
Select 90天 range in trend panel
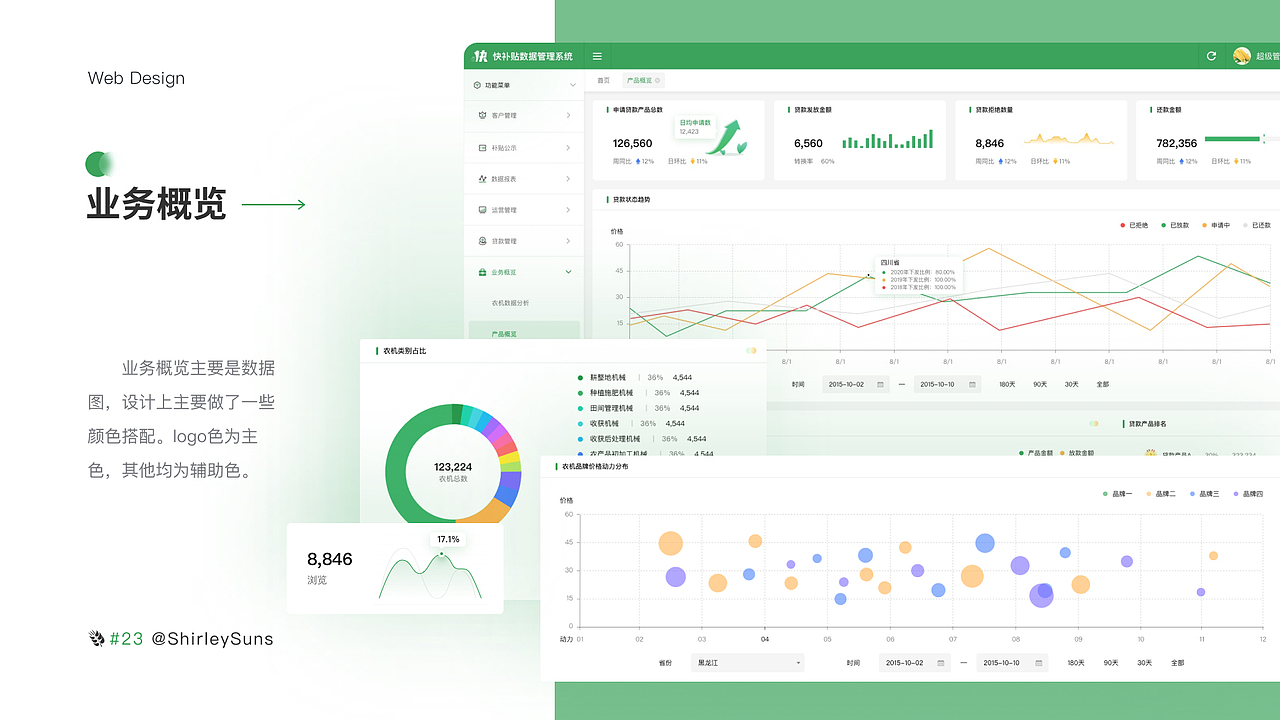[x=1040, y=384]
